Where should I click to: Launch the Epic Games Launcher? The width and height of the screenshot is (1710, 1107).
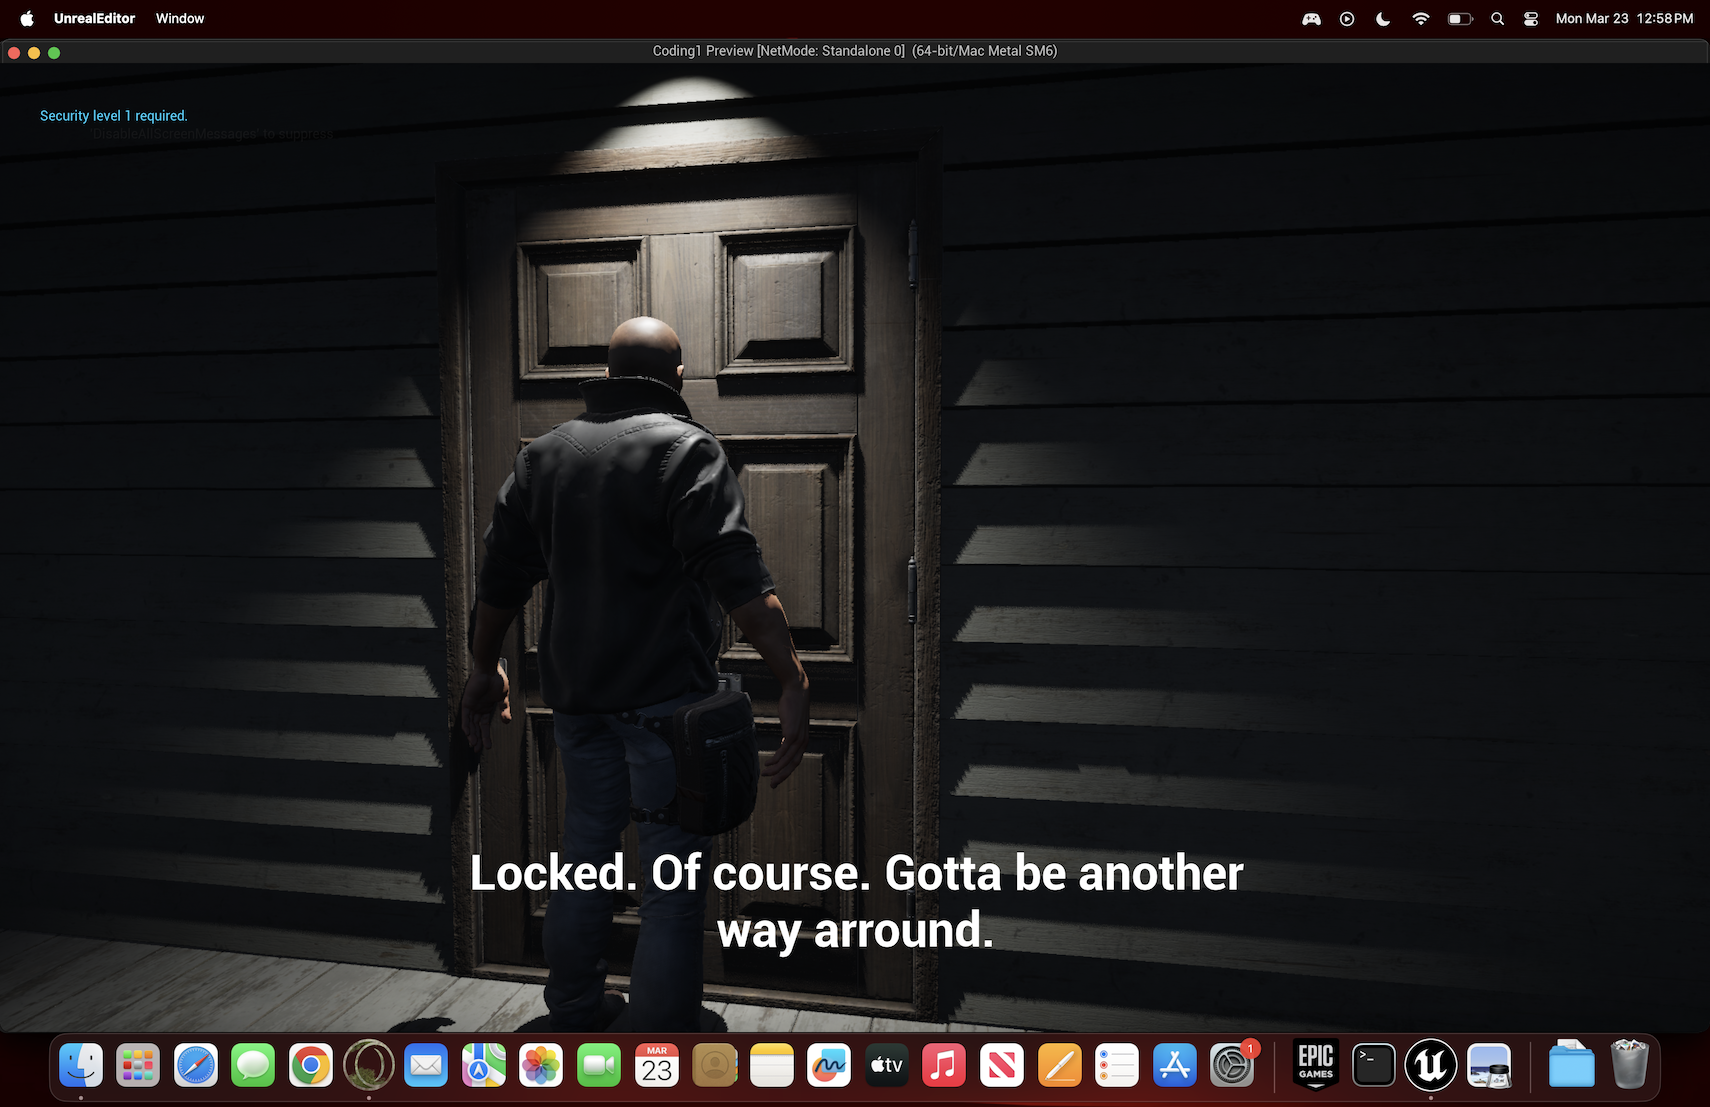tap(1316, 1066)
